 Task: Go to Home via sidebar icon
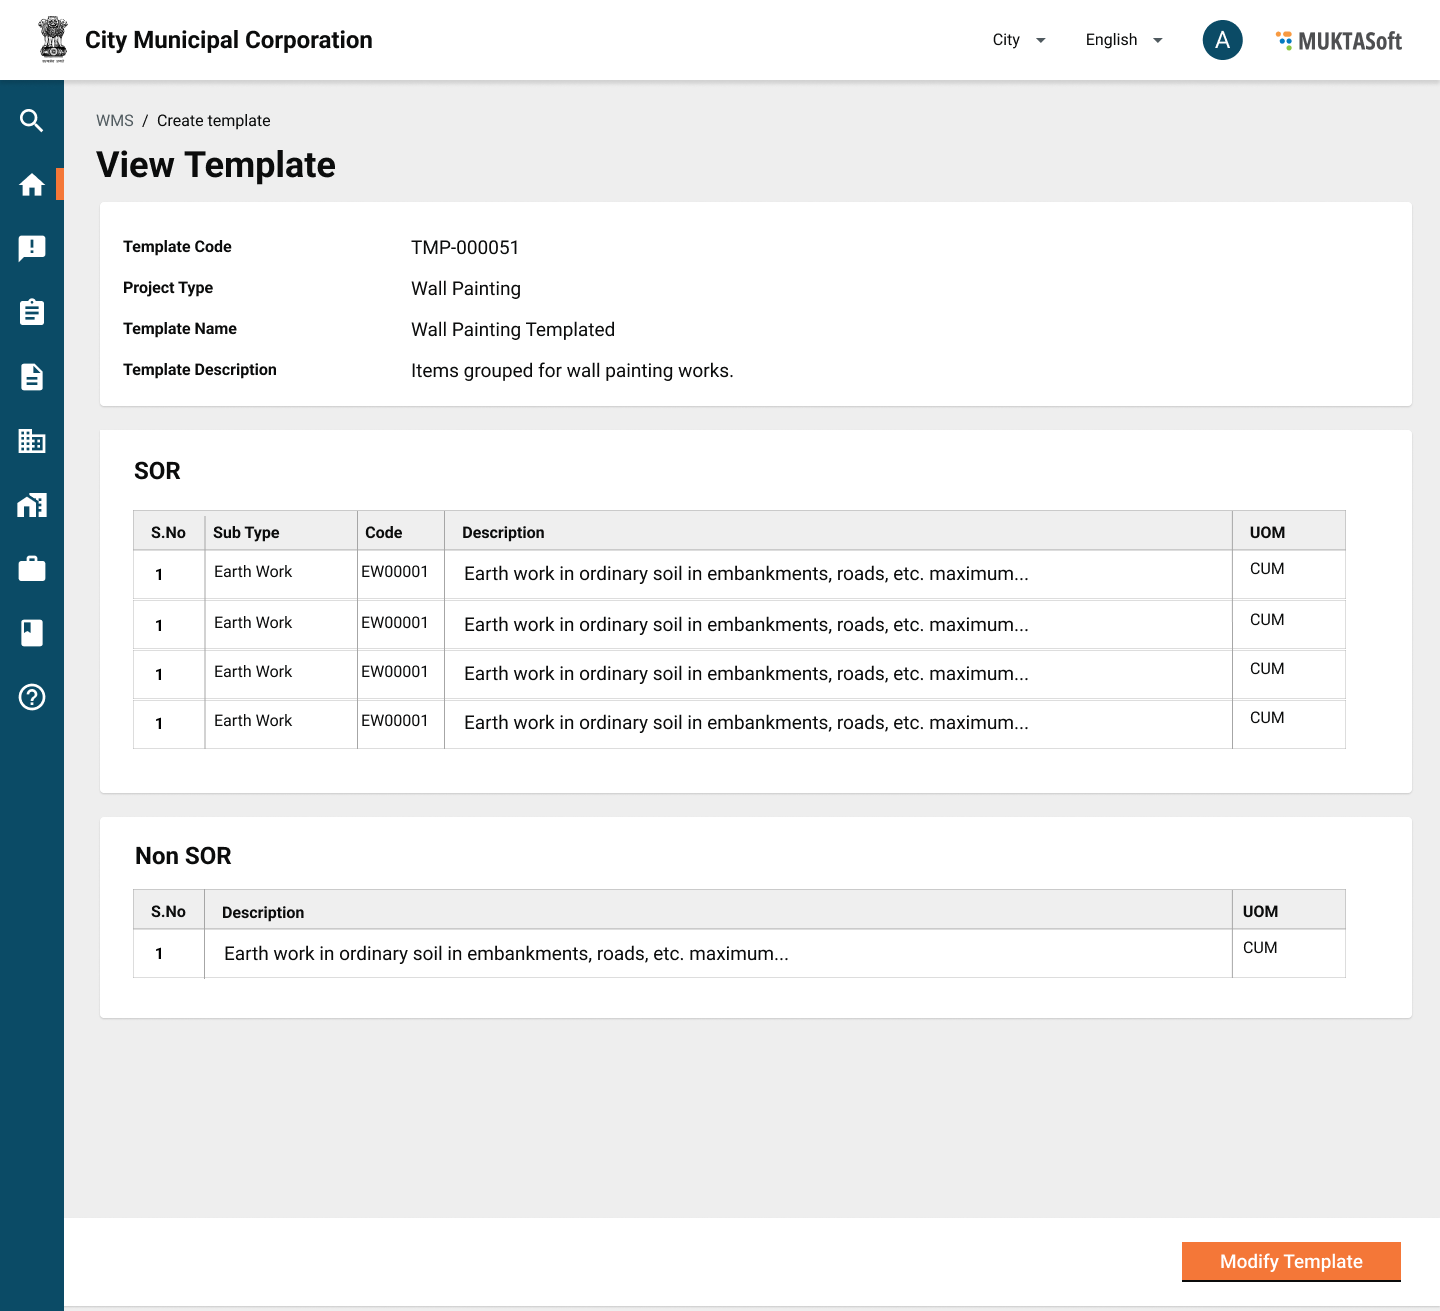coord(32,185)
